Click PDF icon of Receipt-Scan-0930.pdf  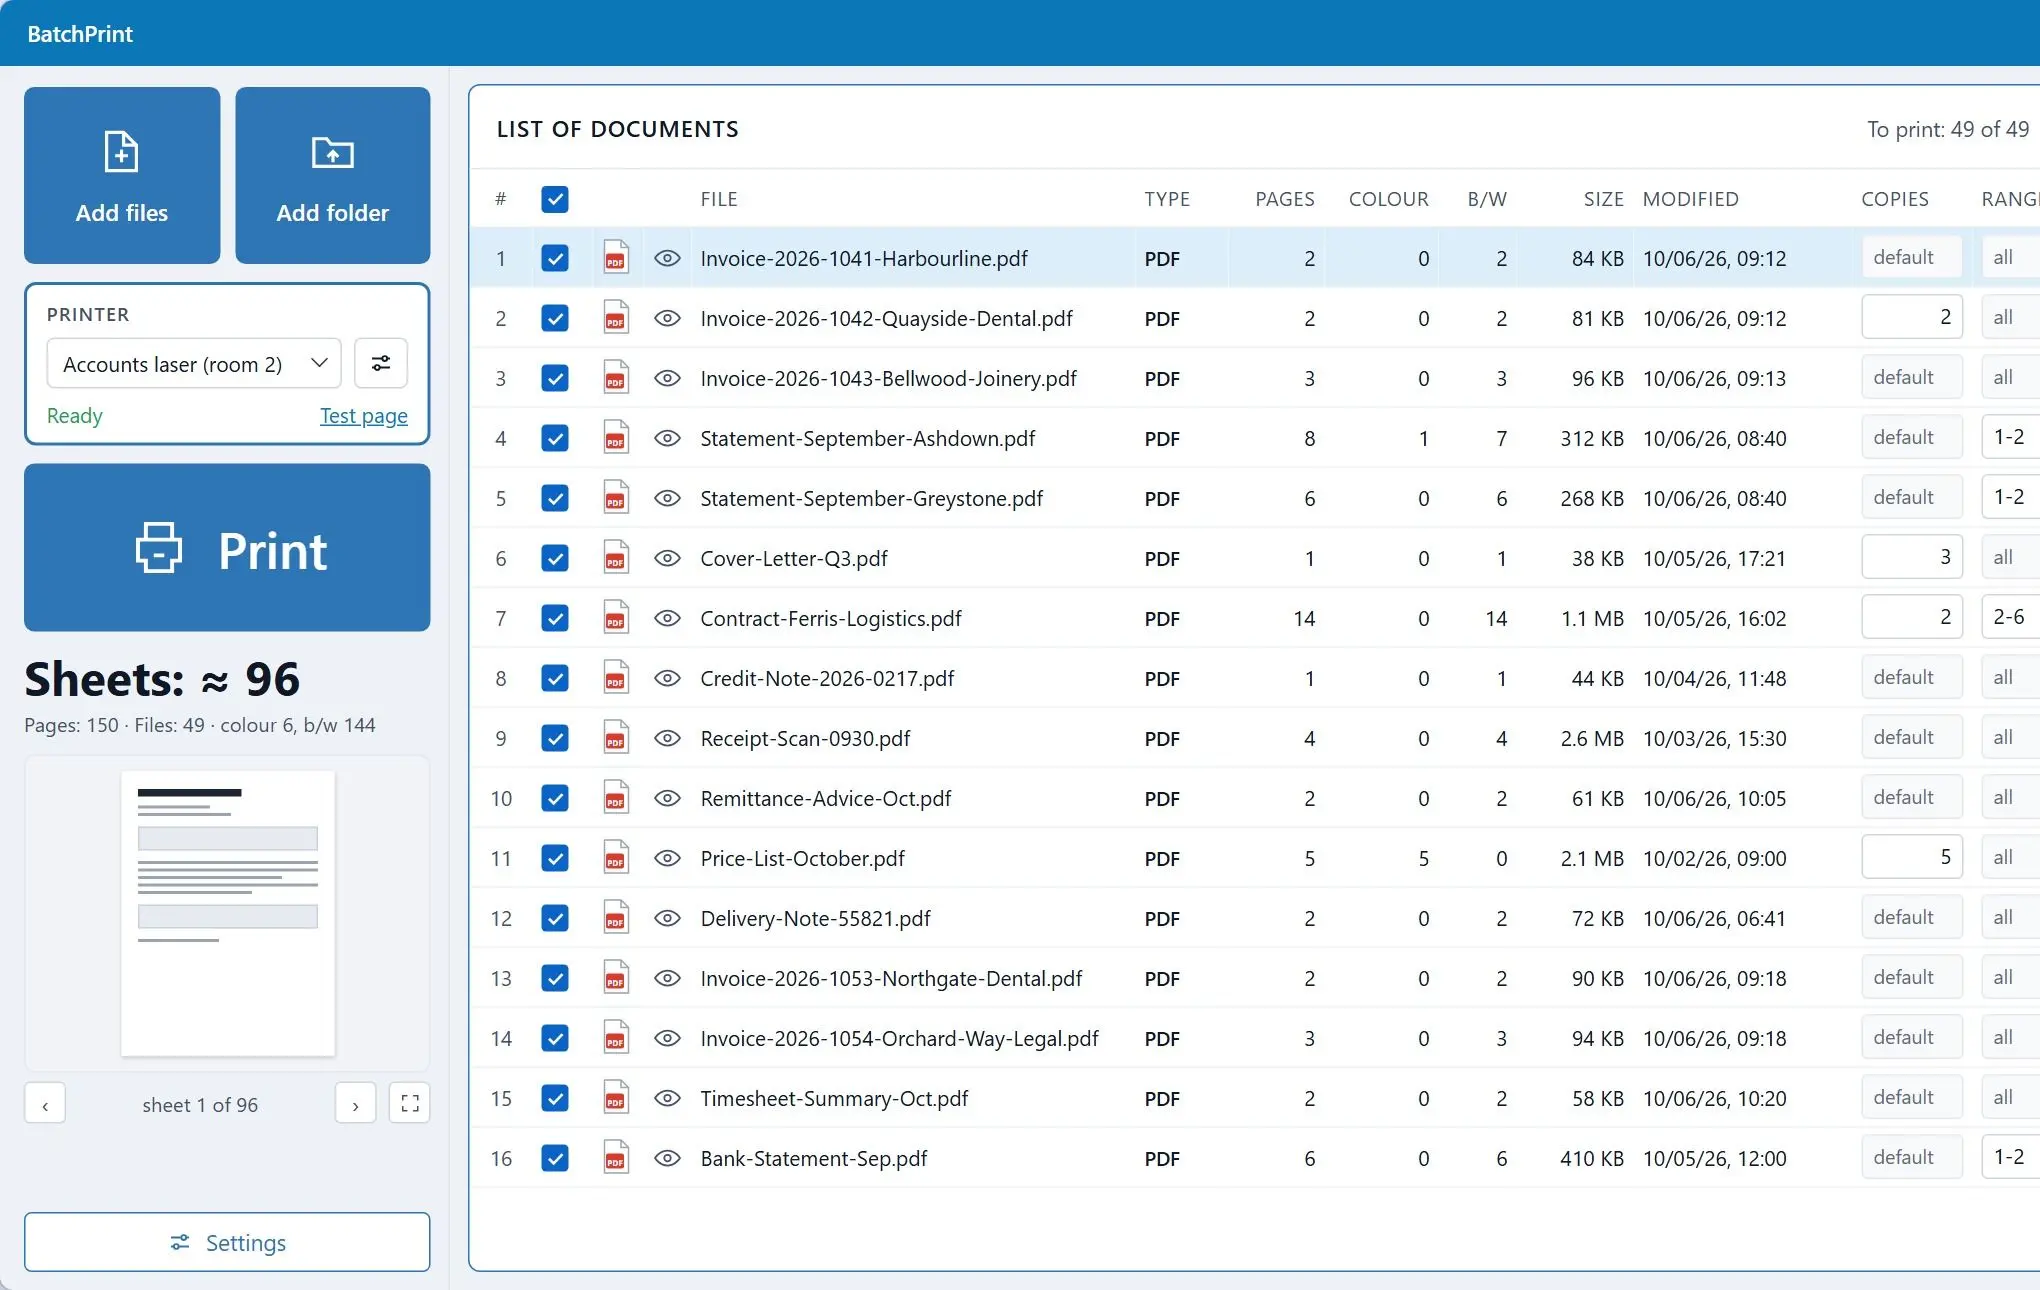[x=616, y=738]
